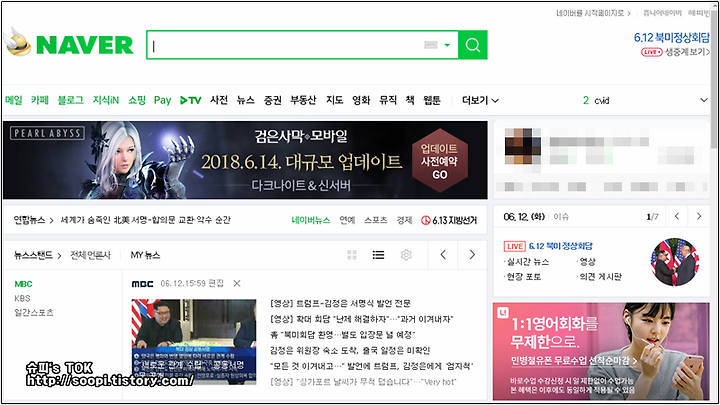Select the 전체언론사 tab

click(x=90, y=255)
